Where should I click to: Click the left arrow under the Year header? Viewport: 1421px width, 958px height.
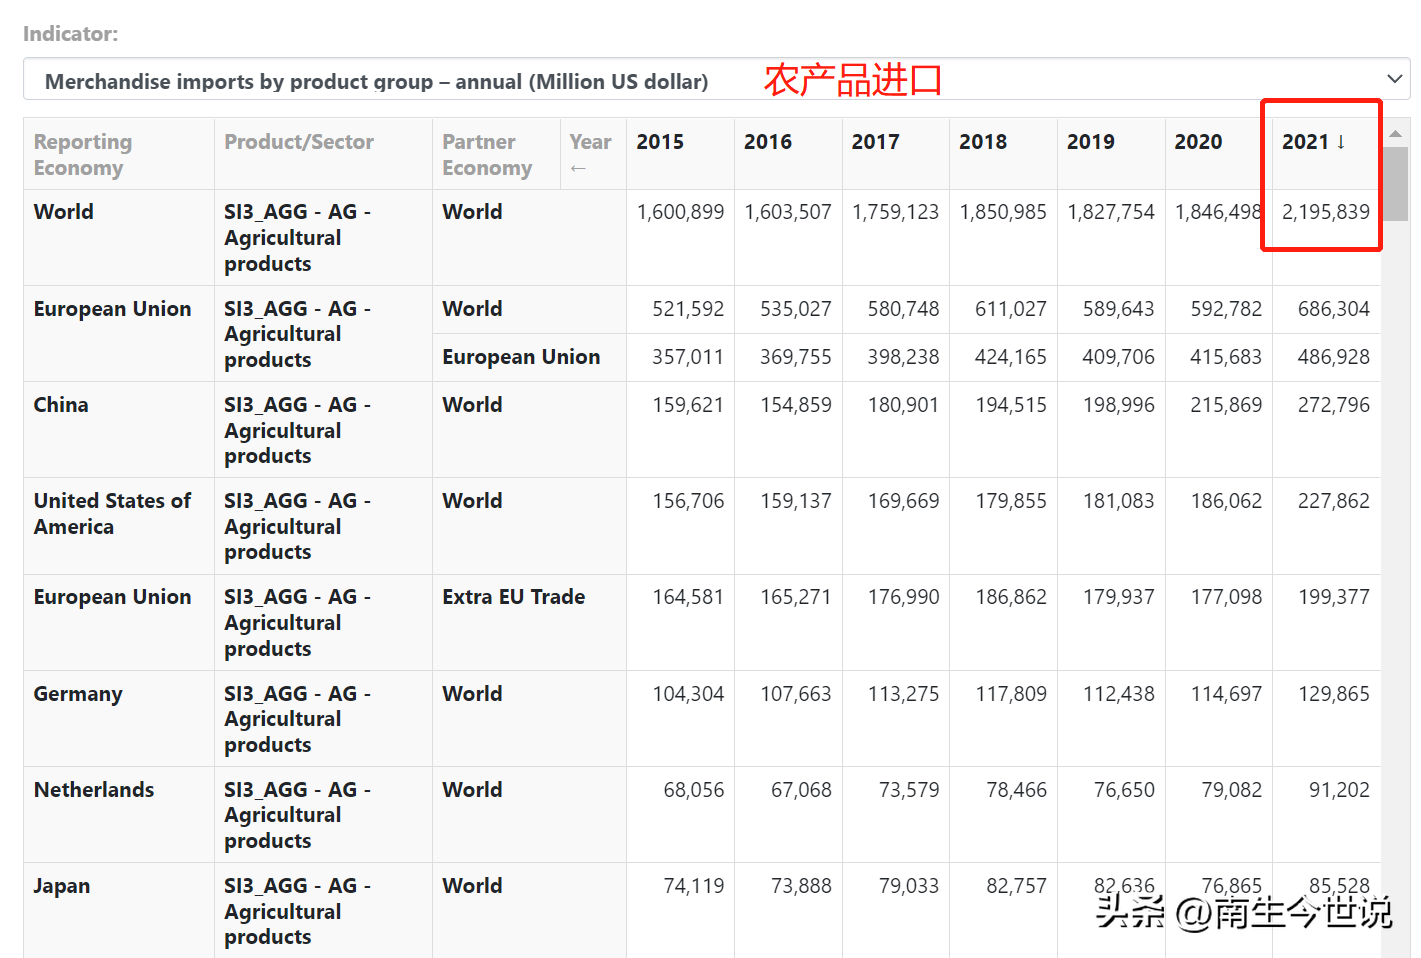pyautogui.click(x=578, y=168)
